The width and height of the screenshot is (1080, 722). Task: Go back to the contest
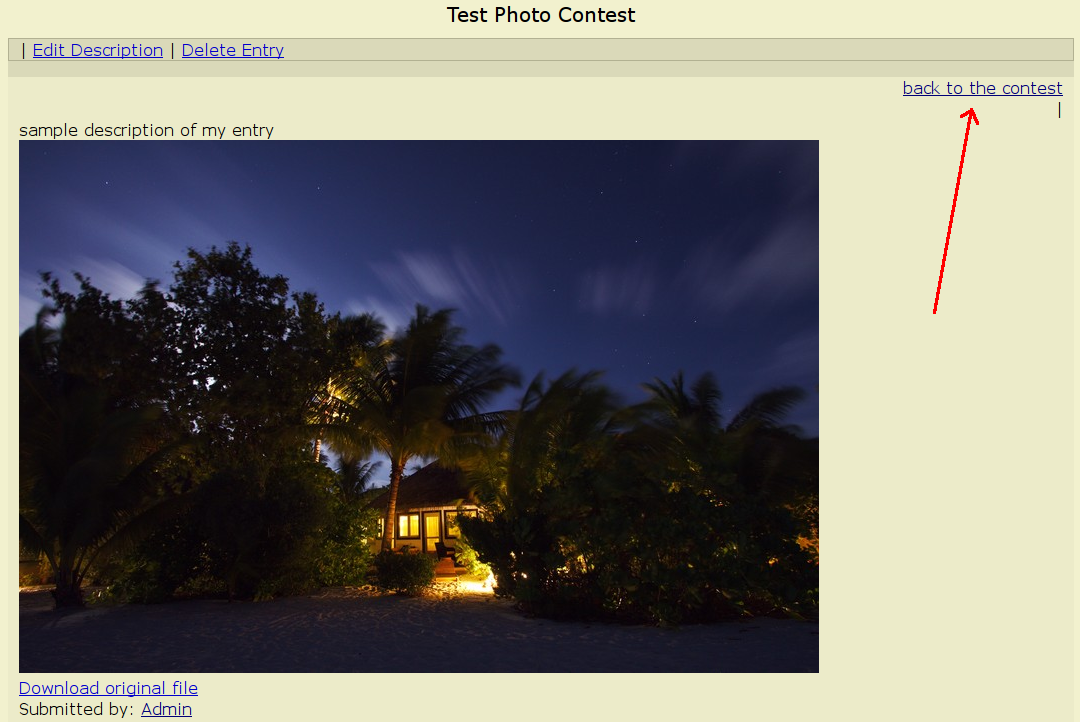[x=982, y=88]
